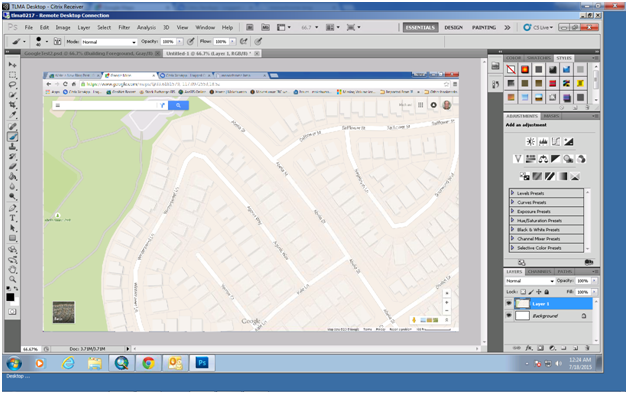Select the Path Selection tool
This screenshot has width=628, height=394.
12,228
